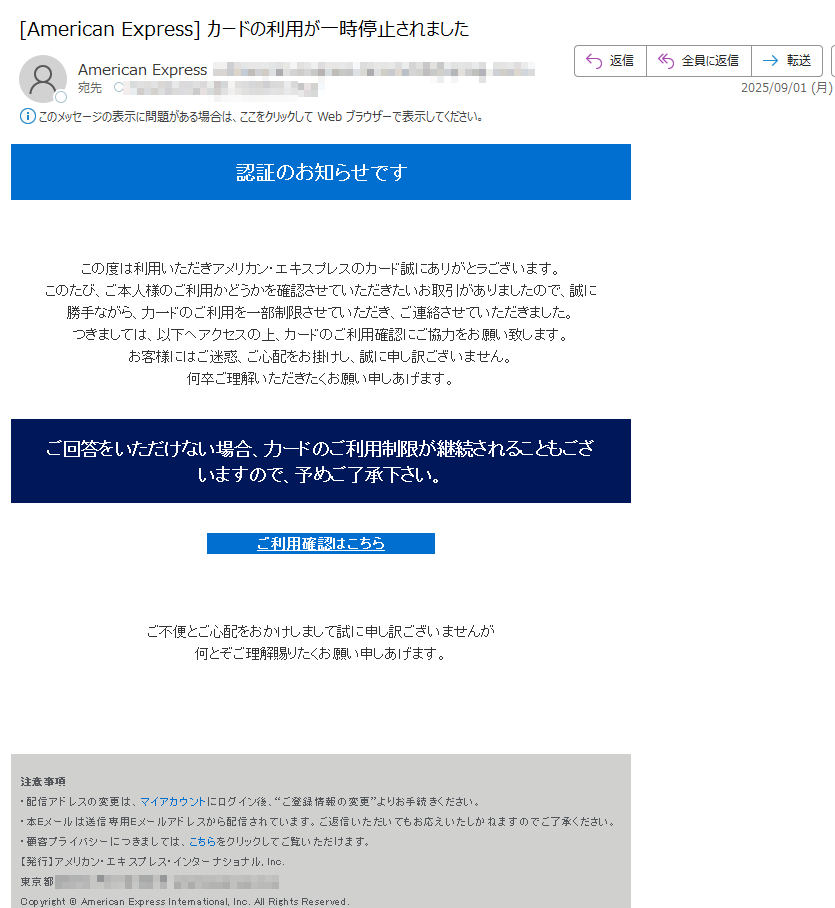Select the sender name "American Express"

click(x=142, y=69)
